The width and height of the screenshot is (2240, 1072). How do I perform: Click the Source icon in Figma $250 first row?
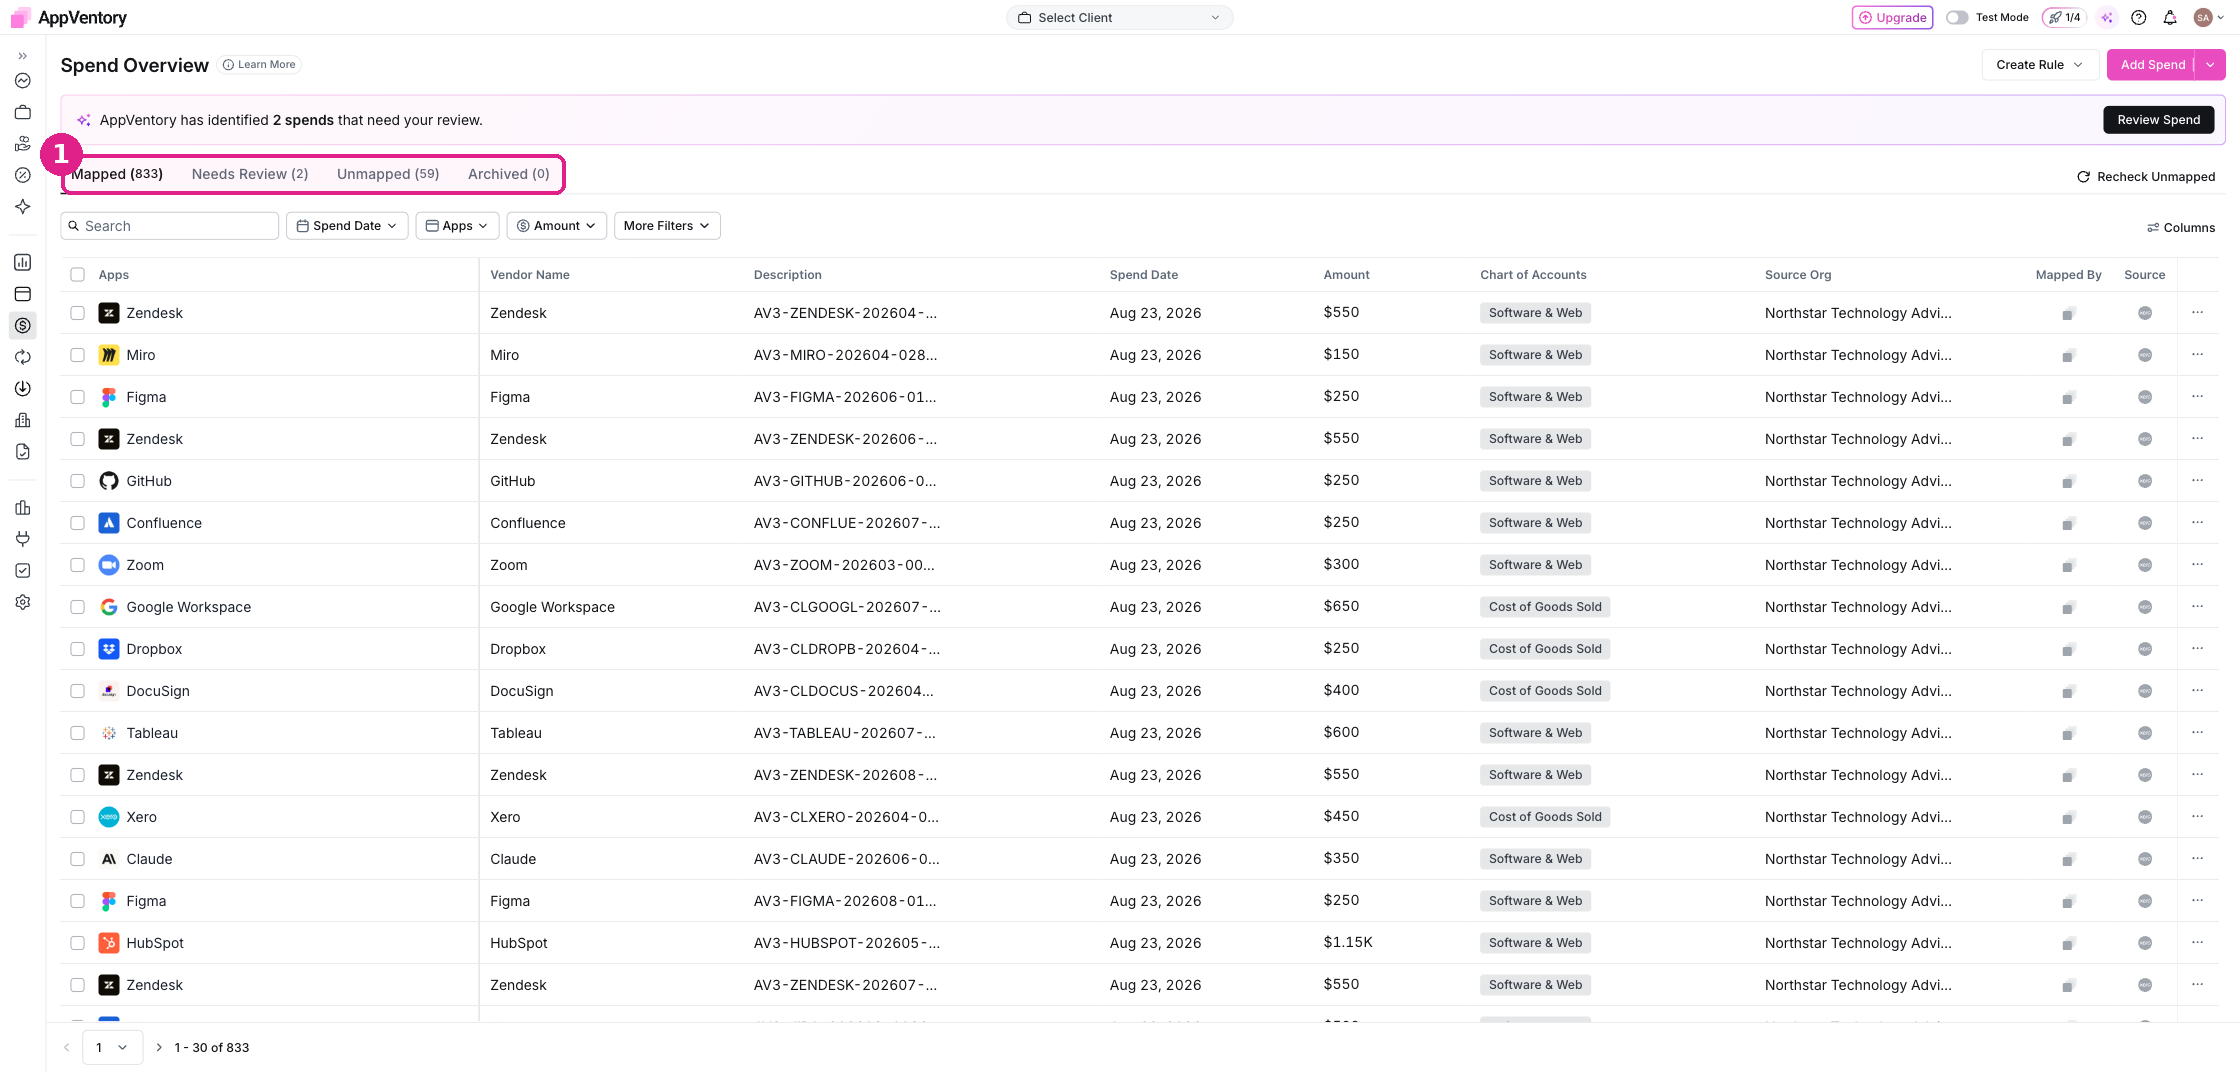(x=2144, y=397)
